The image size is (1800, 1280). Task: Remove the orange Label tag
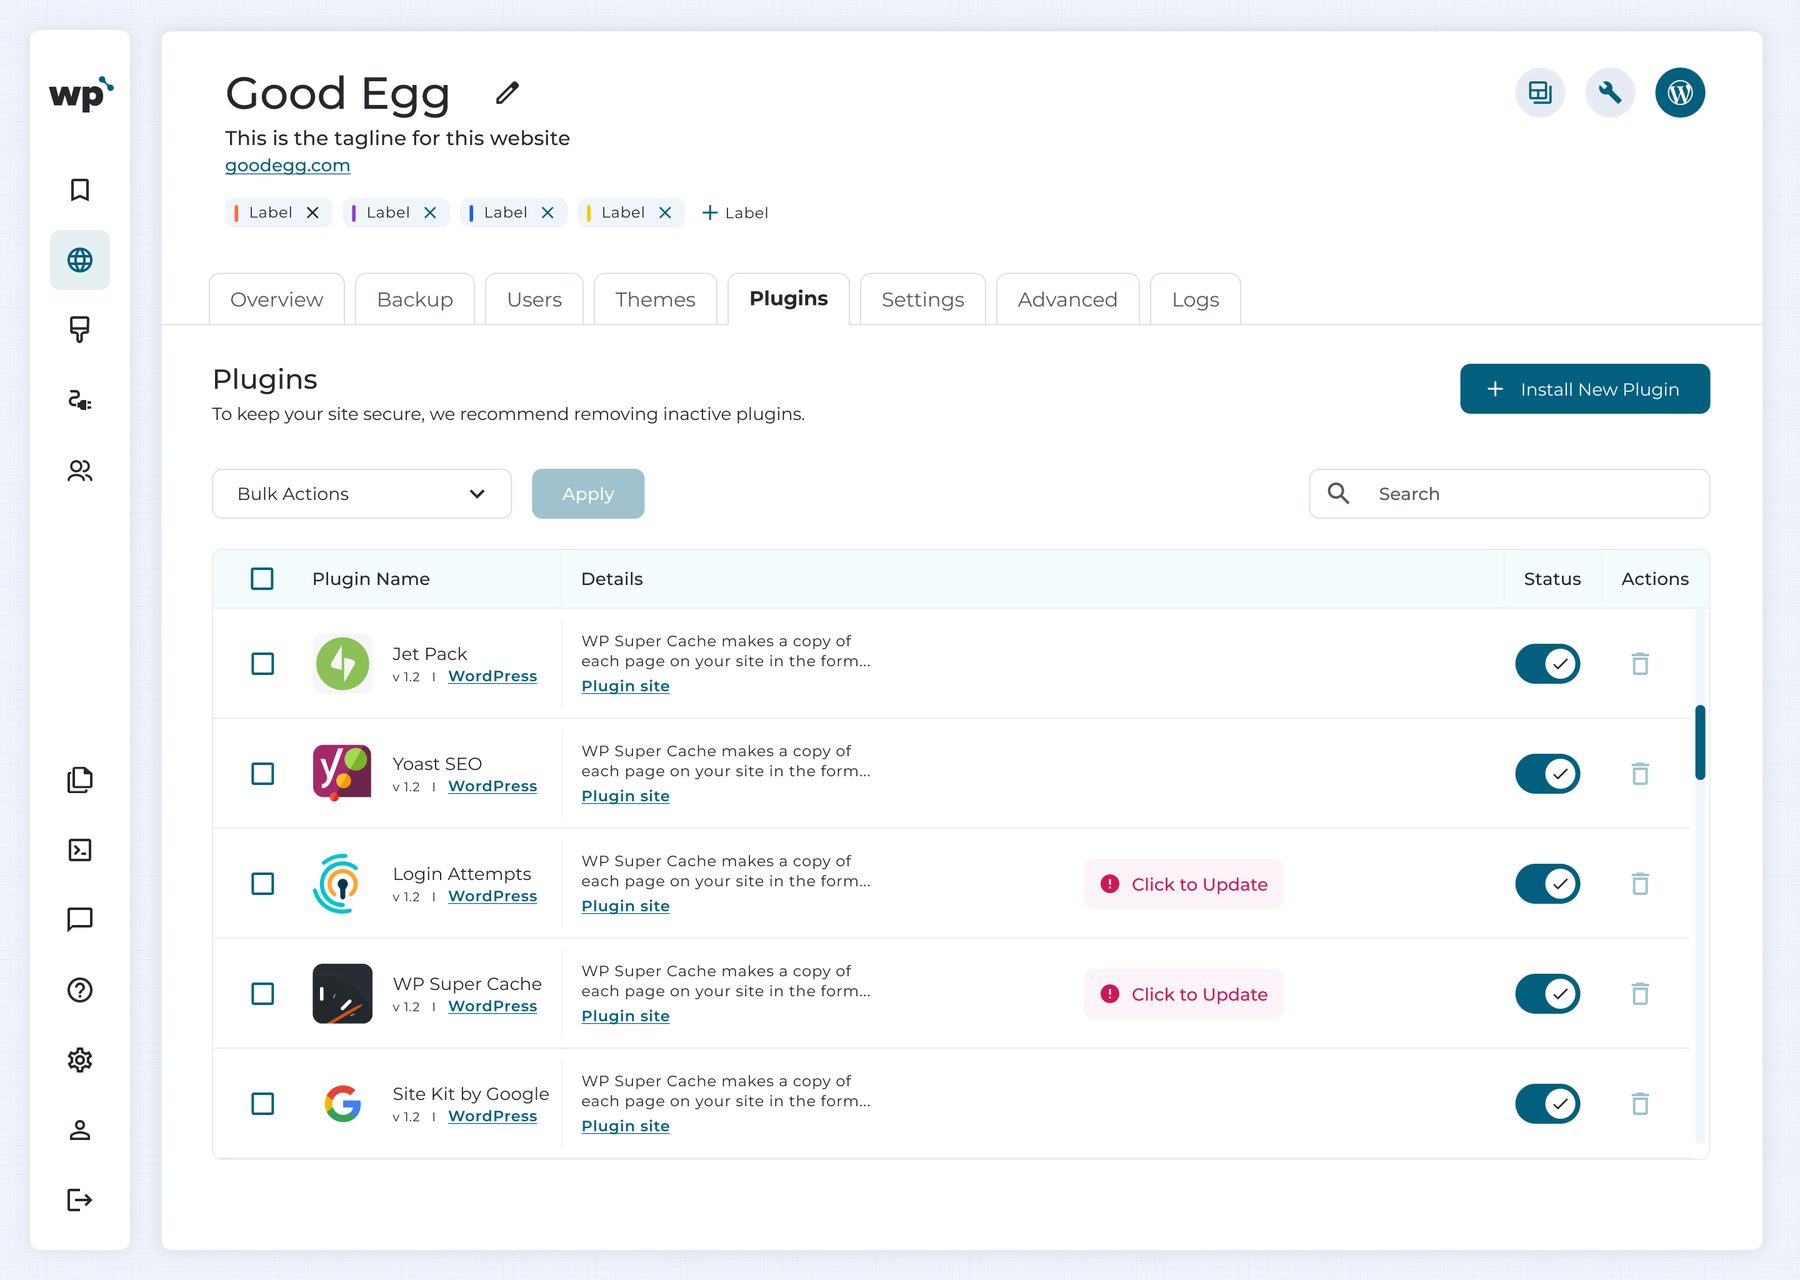click(x=312, y=213)
